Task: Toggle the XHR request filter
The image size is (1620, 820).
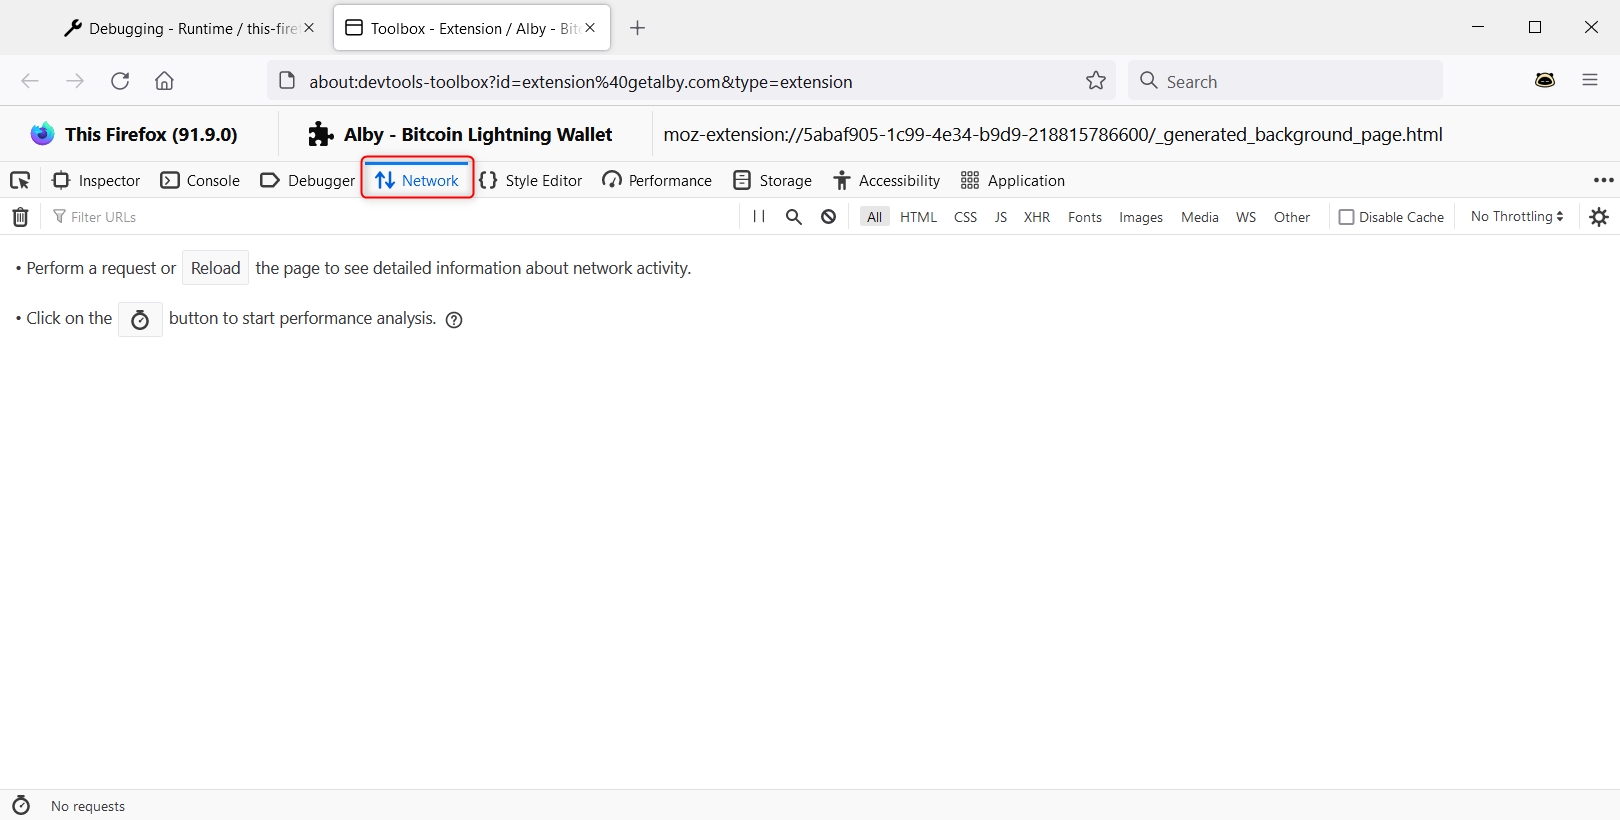Action: click(1036, 217)
